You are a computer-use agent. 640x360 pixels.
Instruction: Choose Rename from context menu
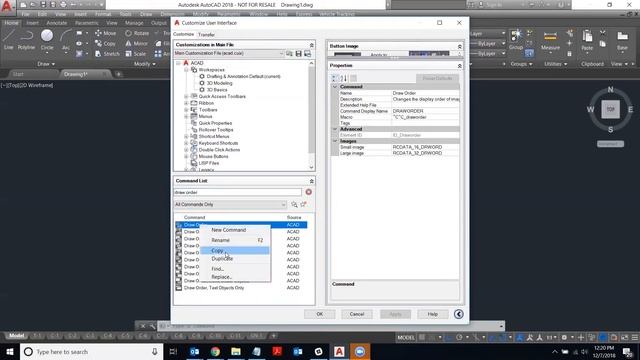(x=235, y=240)
